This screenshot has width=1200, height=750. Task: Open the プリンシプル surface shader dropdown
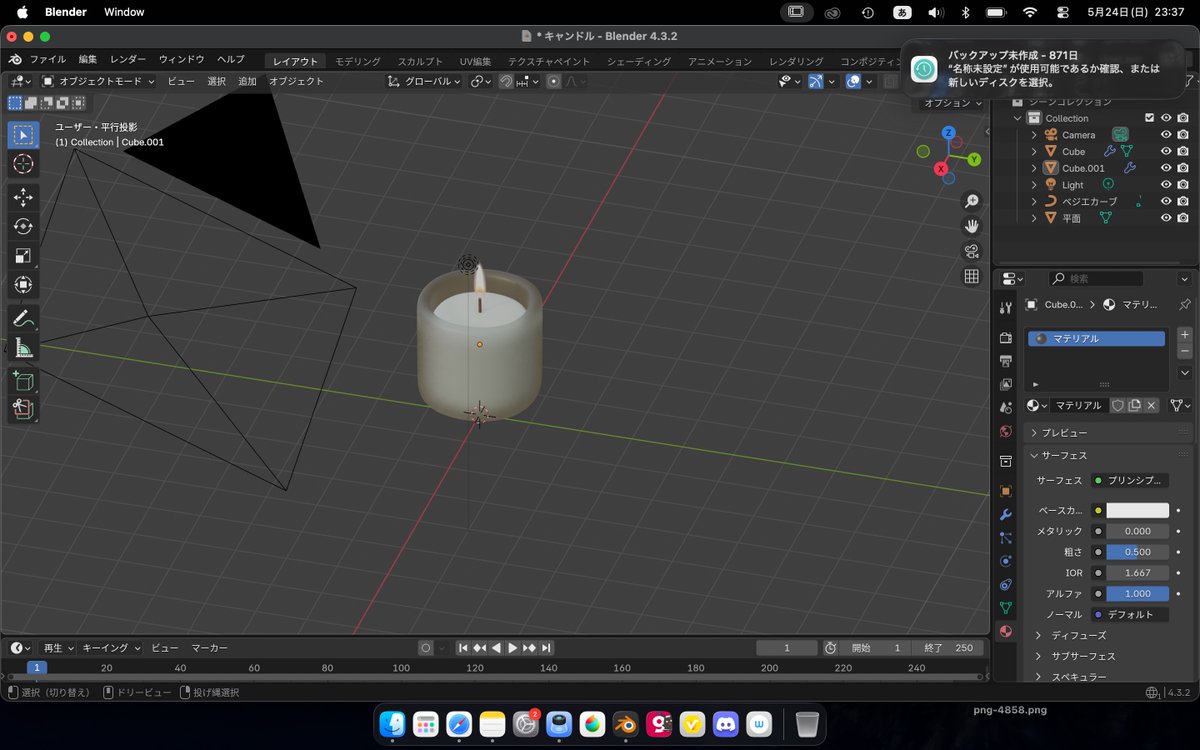point(1130,481)
